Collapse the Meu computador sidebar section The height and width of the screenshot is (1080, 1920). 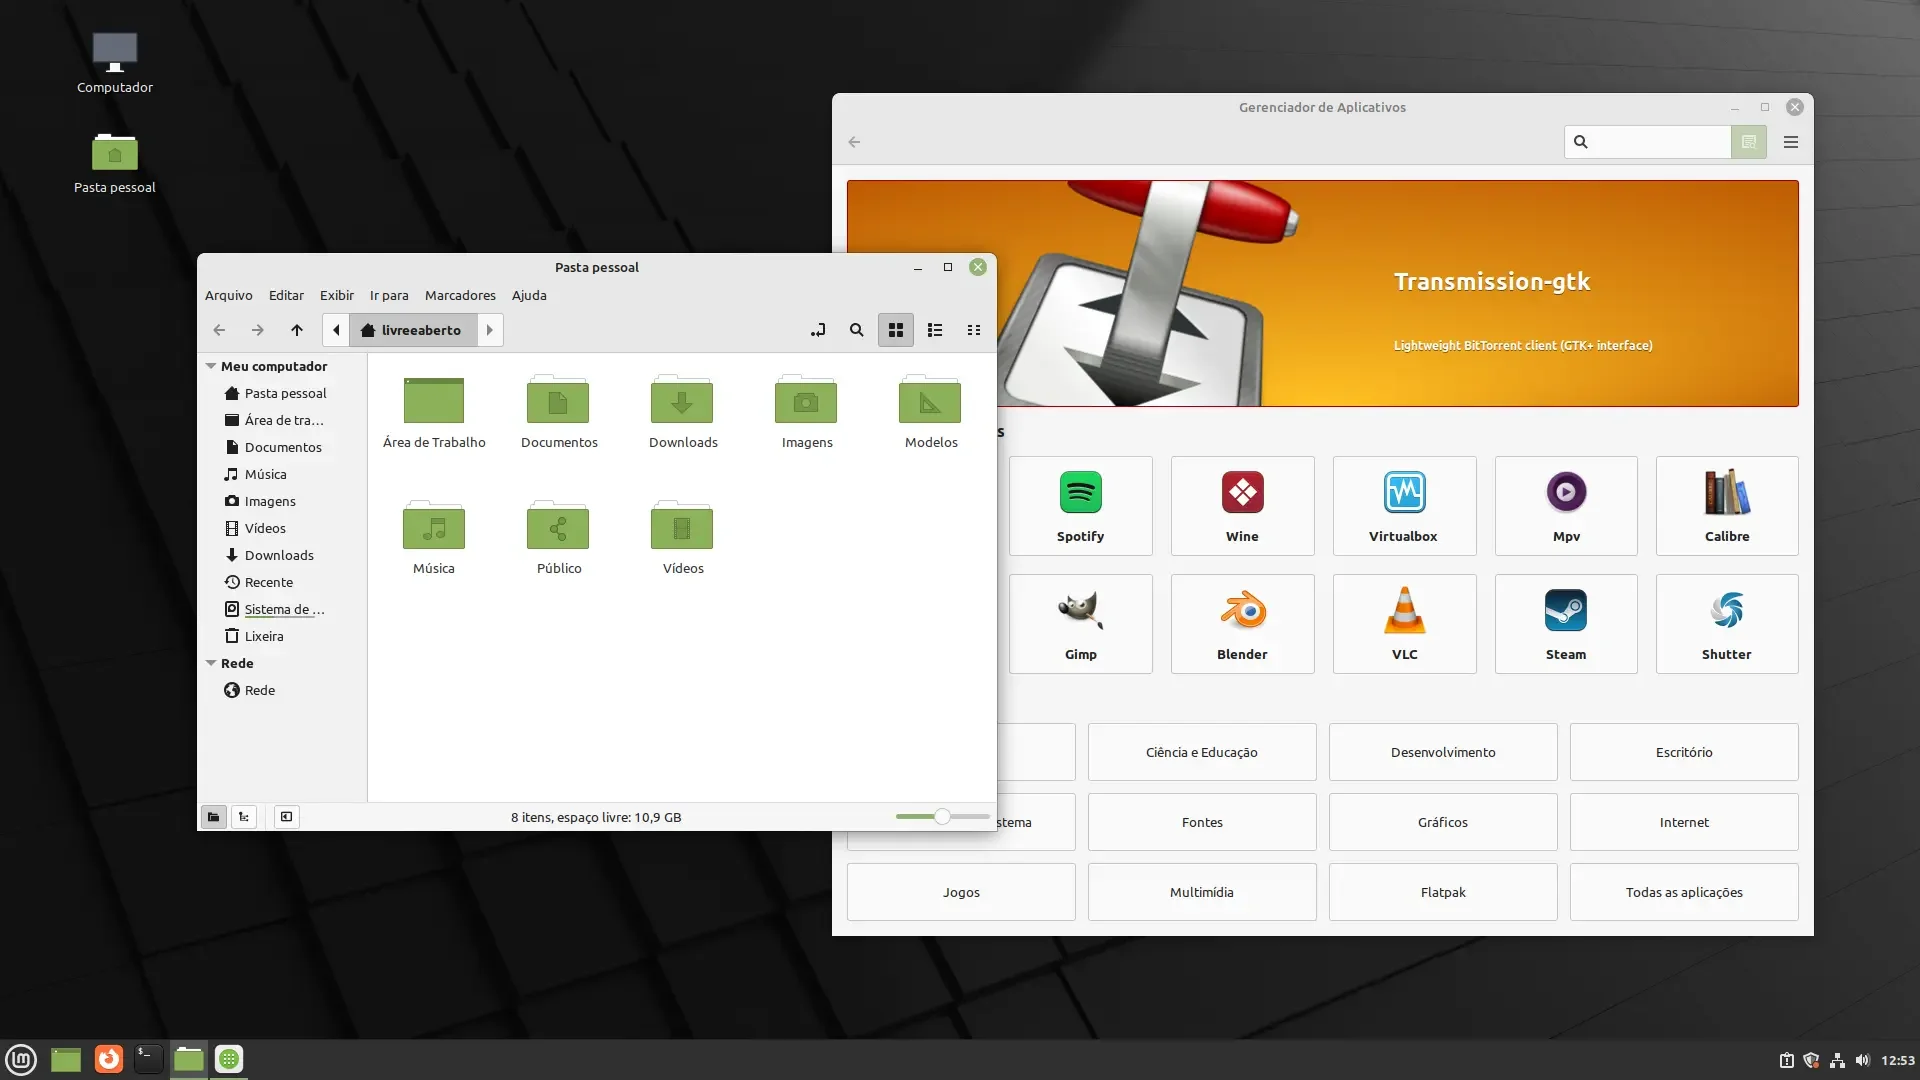point(211,366)
